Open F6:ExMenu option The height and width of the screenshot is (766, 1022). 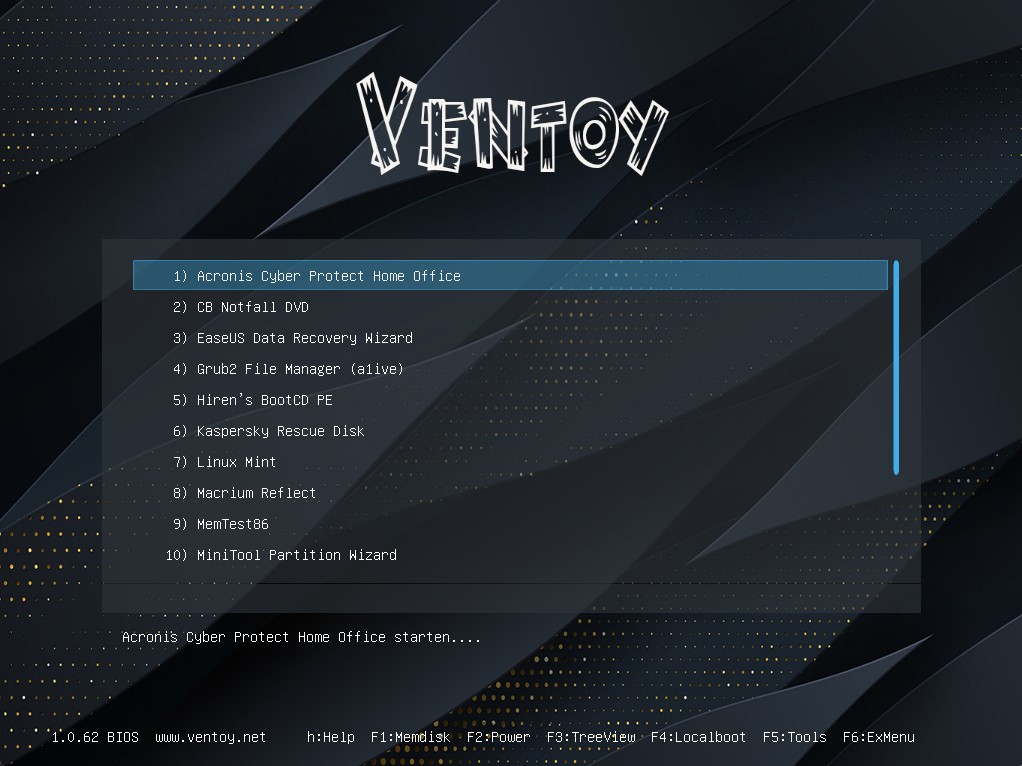pos(879,737)
